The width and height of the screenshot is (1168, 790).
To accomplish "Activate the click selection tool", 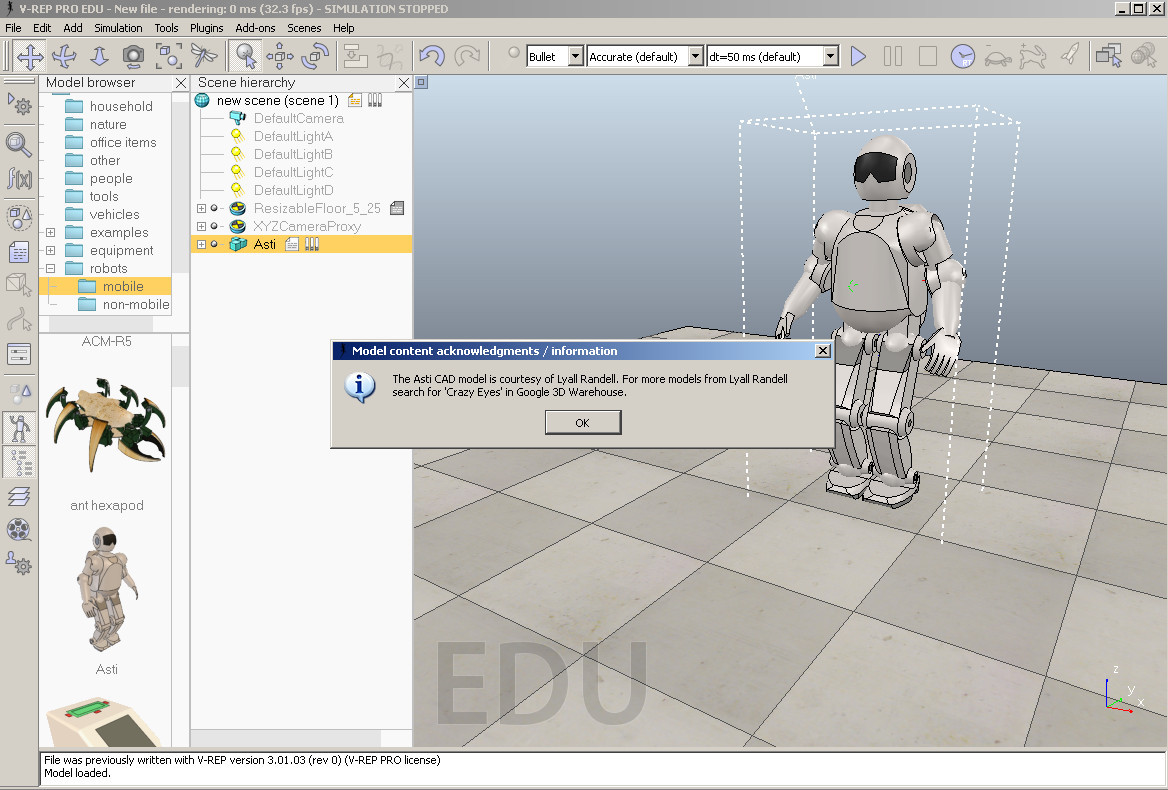I will [245, 57].
